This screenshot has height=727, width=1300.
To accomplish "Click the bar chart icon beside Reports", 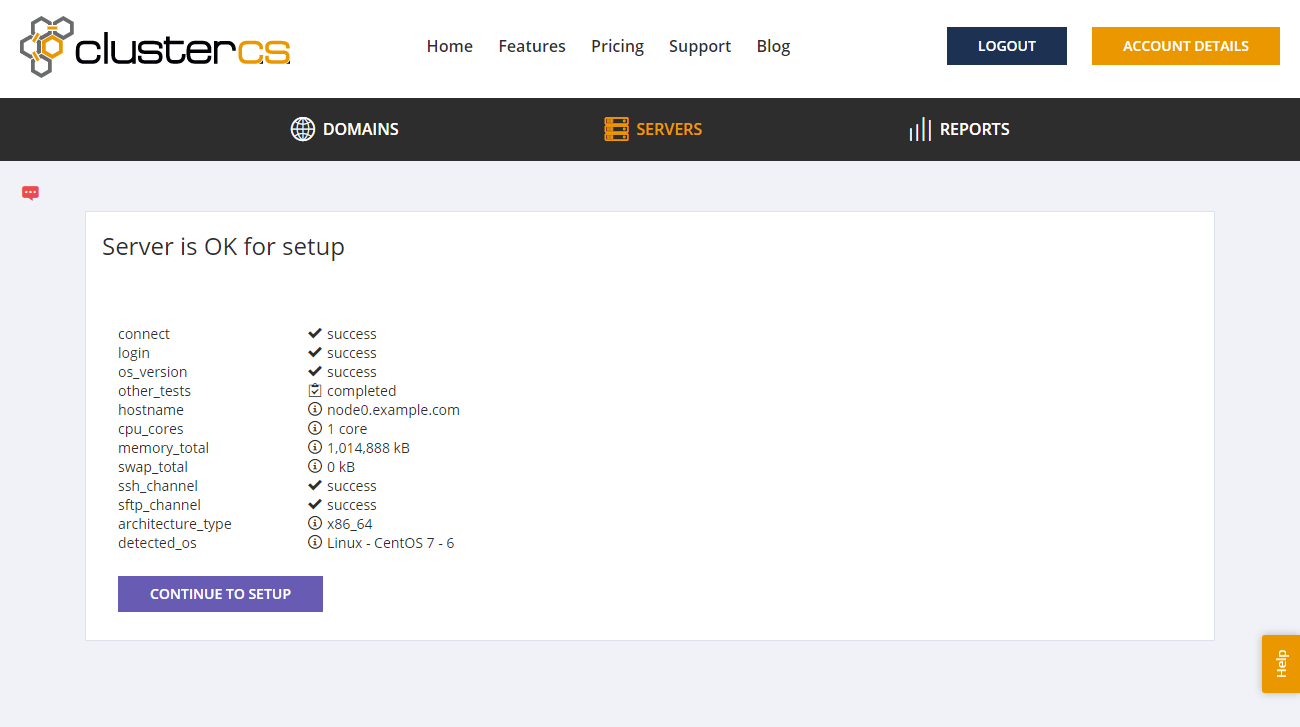I will [x=920, y=129].
